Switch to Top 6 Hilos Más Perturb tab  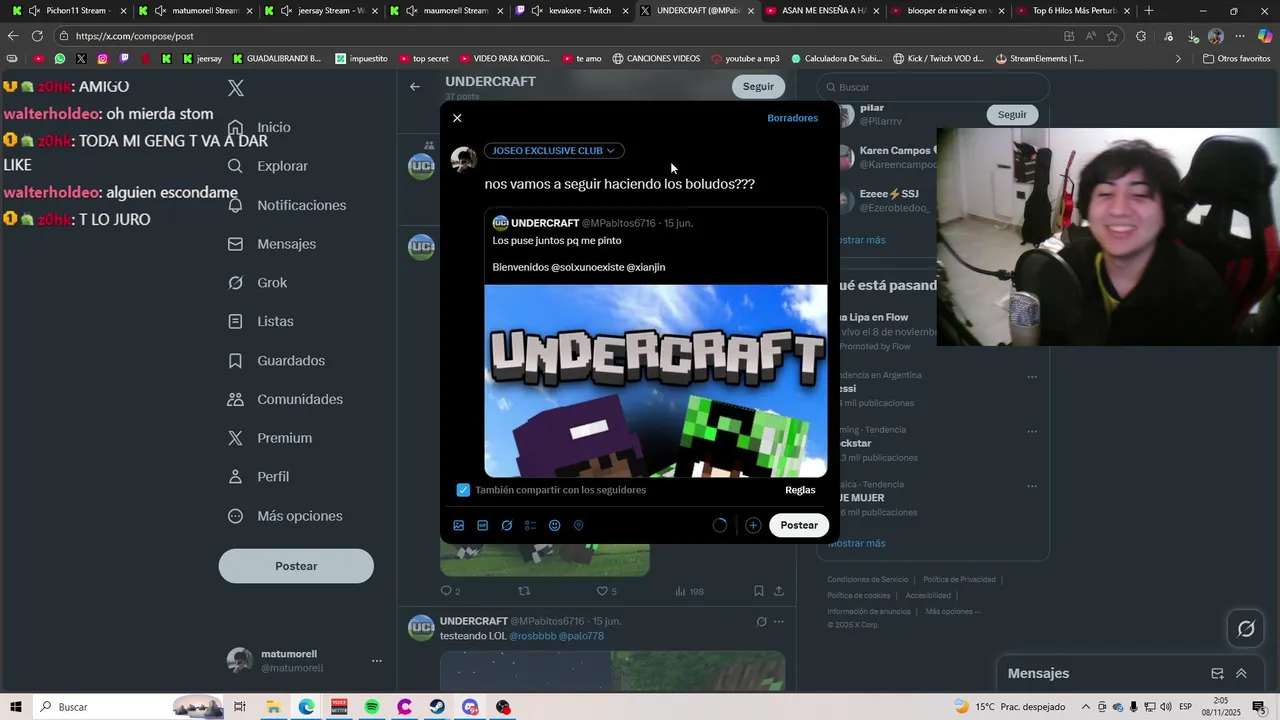1072,11
